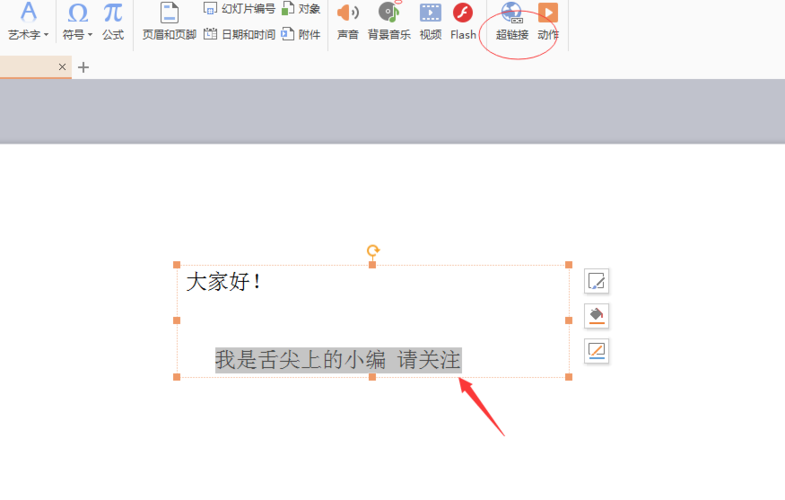Insert slide number via 幻灯片编号
This screenshot has width=785, height=500.
239,9
